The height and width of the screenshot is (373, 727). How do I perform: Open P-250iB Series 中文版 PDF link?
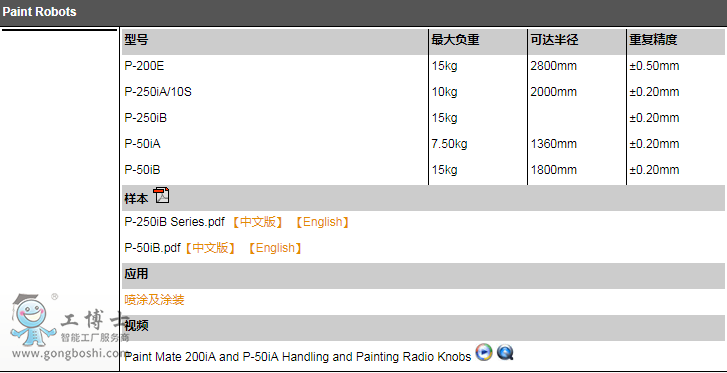coord(257,222)
